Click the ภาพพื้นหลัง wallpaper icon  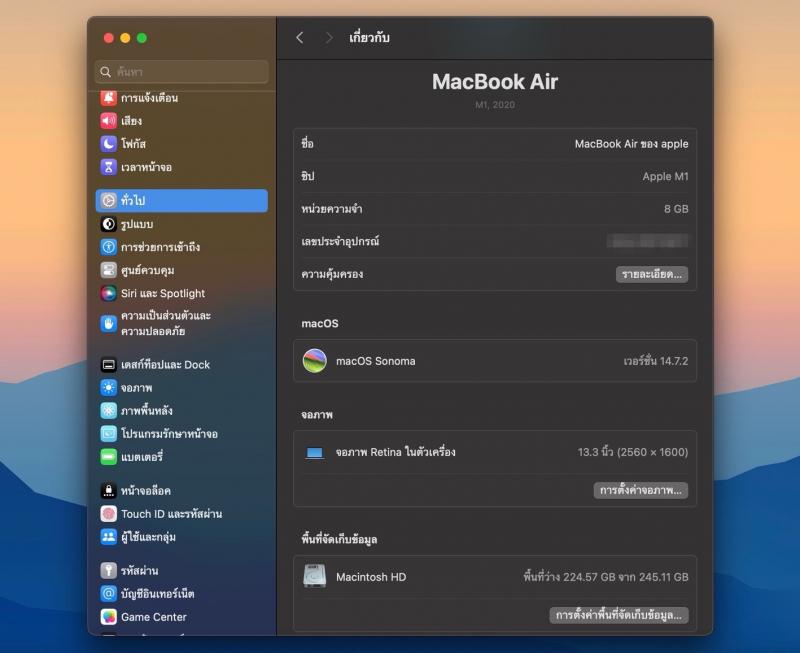[108, 411]
